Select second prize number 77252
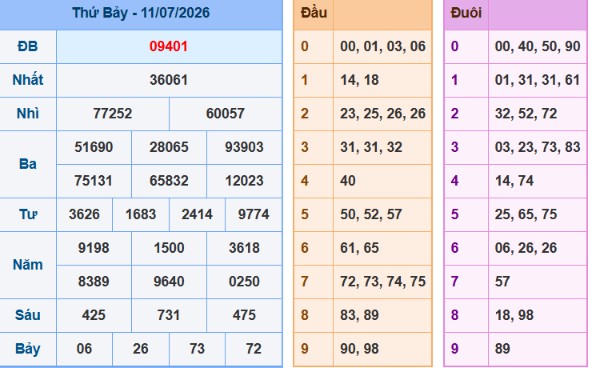The height and width of the screenshot is (368, 589). 113,113
